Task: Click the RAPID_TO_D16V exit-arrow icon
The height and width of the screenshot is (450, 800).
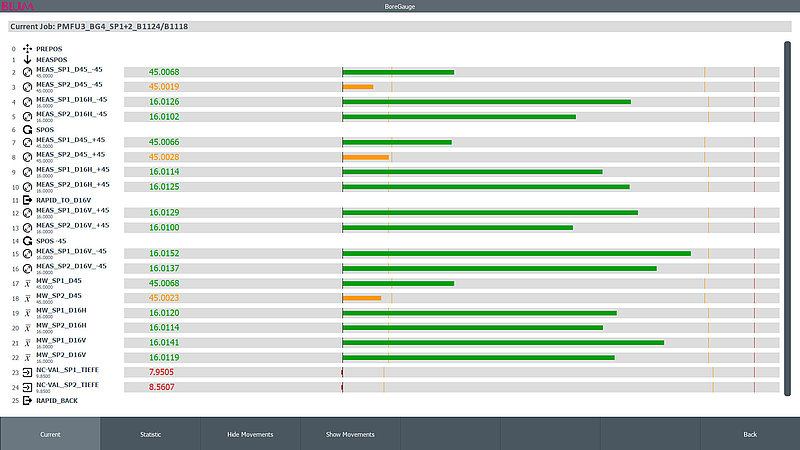Action: (28, 200)
